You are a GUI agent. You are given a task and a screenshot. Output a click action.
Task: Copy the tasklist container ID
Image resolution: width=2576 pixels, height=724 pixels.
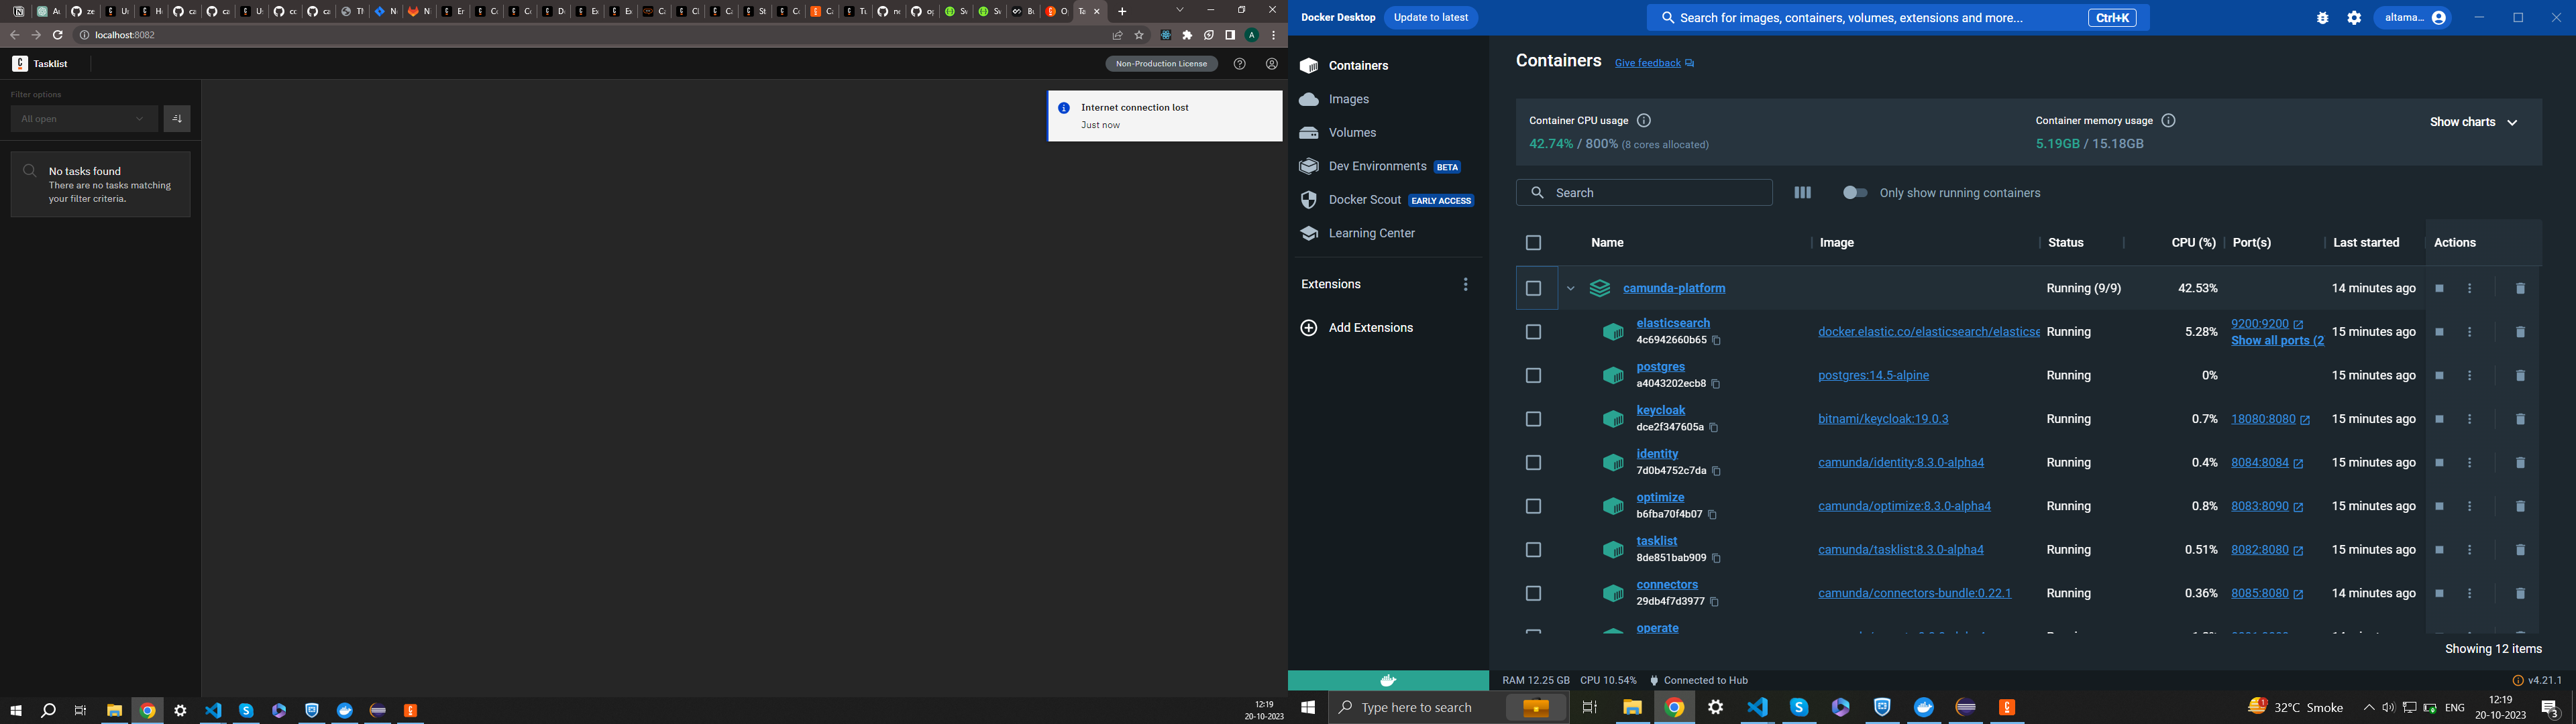1717,559
